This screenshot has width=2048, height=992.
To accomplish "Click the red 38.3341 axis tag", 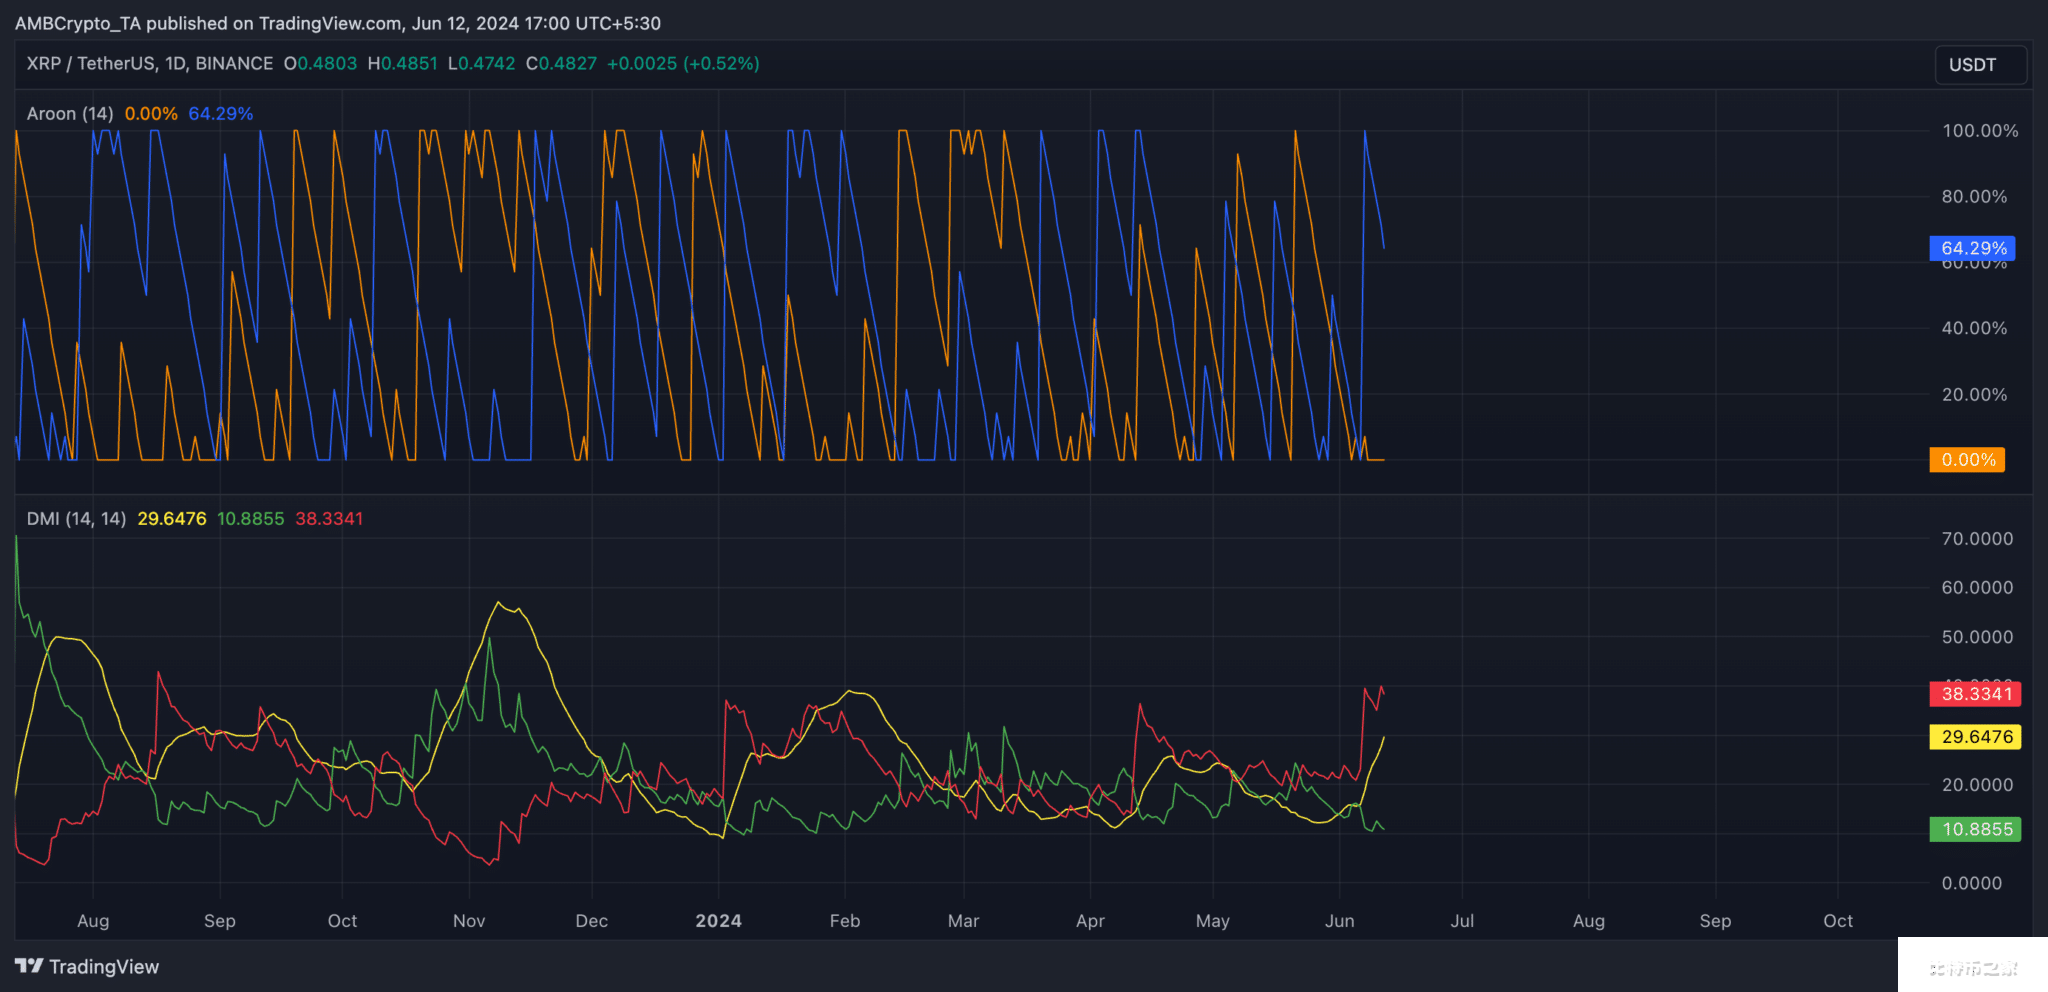I will tap(1975, 694).
